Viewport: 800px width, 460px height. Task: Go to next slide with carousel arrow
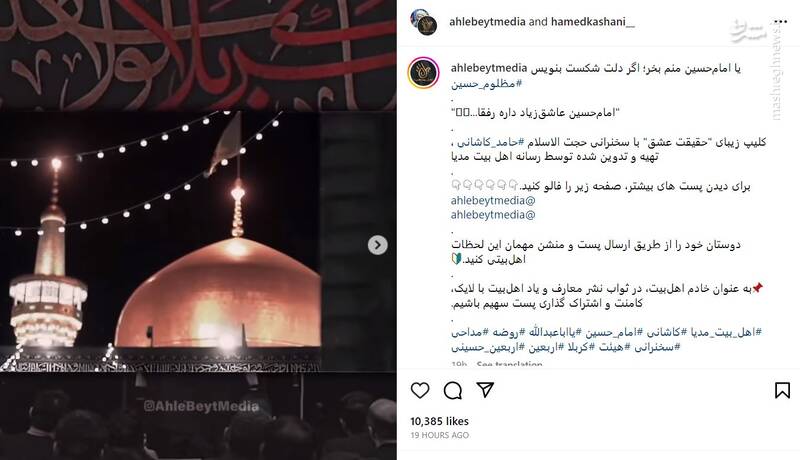click(x=378, y=245)
